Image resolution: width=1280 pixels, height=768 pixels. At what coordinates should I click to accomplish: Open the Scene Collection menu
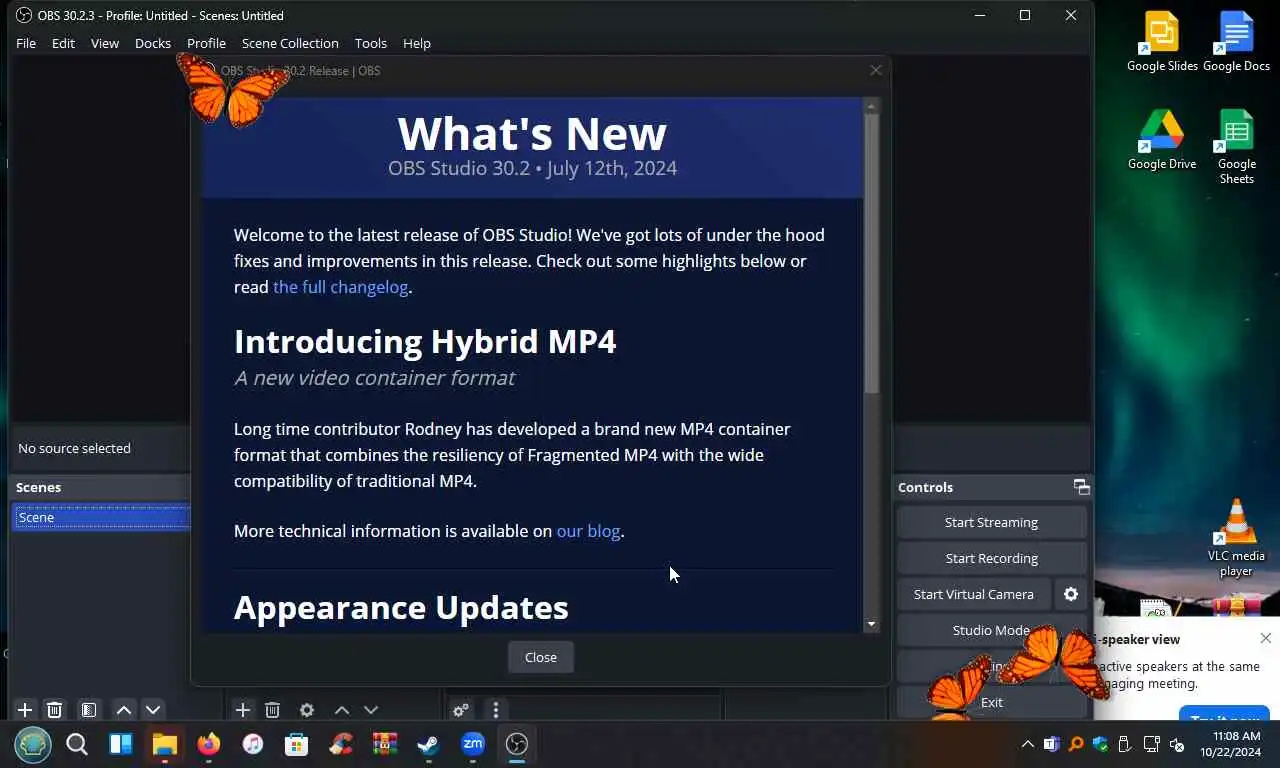tap(290, 43)
